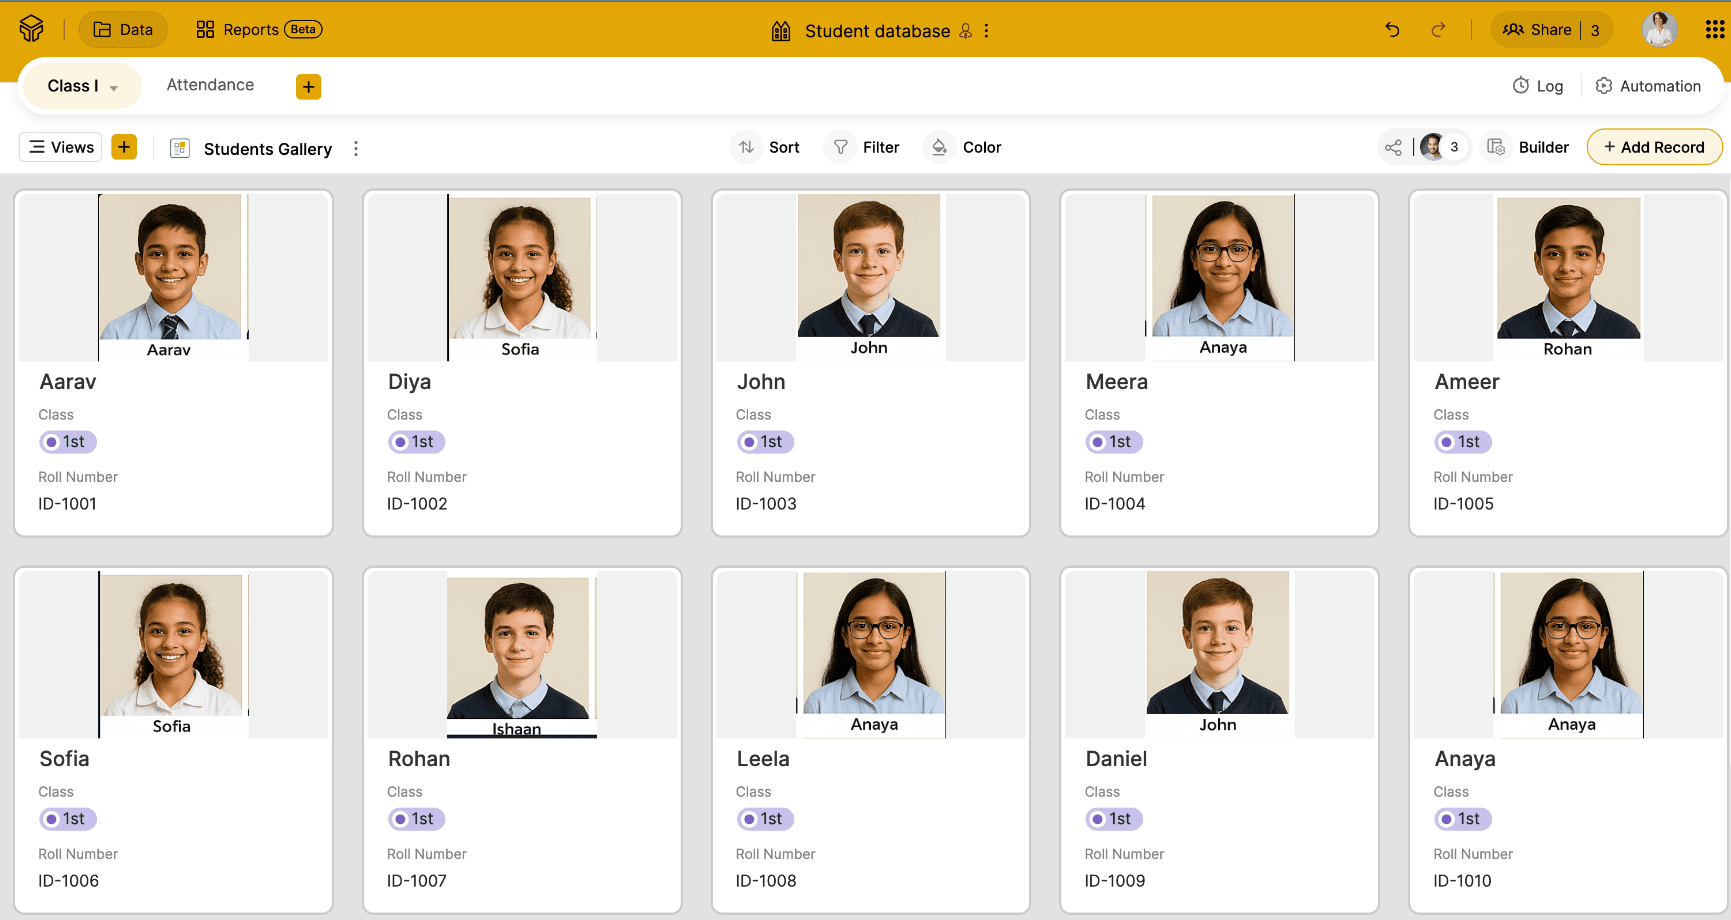
Task: Click the Students Gallery view icon
Action: tap(180, 148)
